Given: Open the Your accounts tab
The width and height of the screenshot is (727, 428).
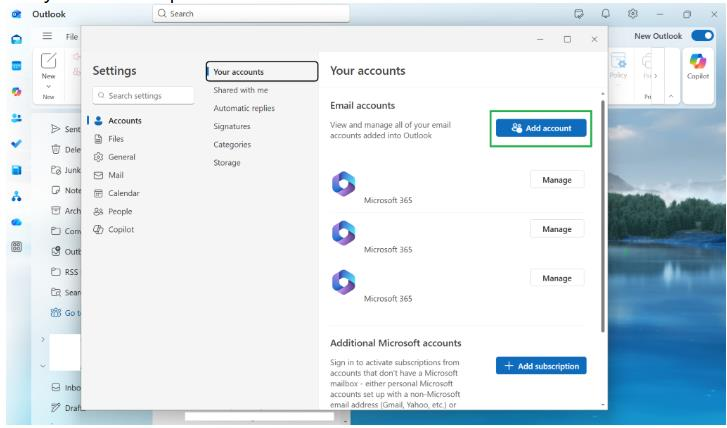Looking at the screenshot, I should [x=262, y=71].
